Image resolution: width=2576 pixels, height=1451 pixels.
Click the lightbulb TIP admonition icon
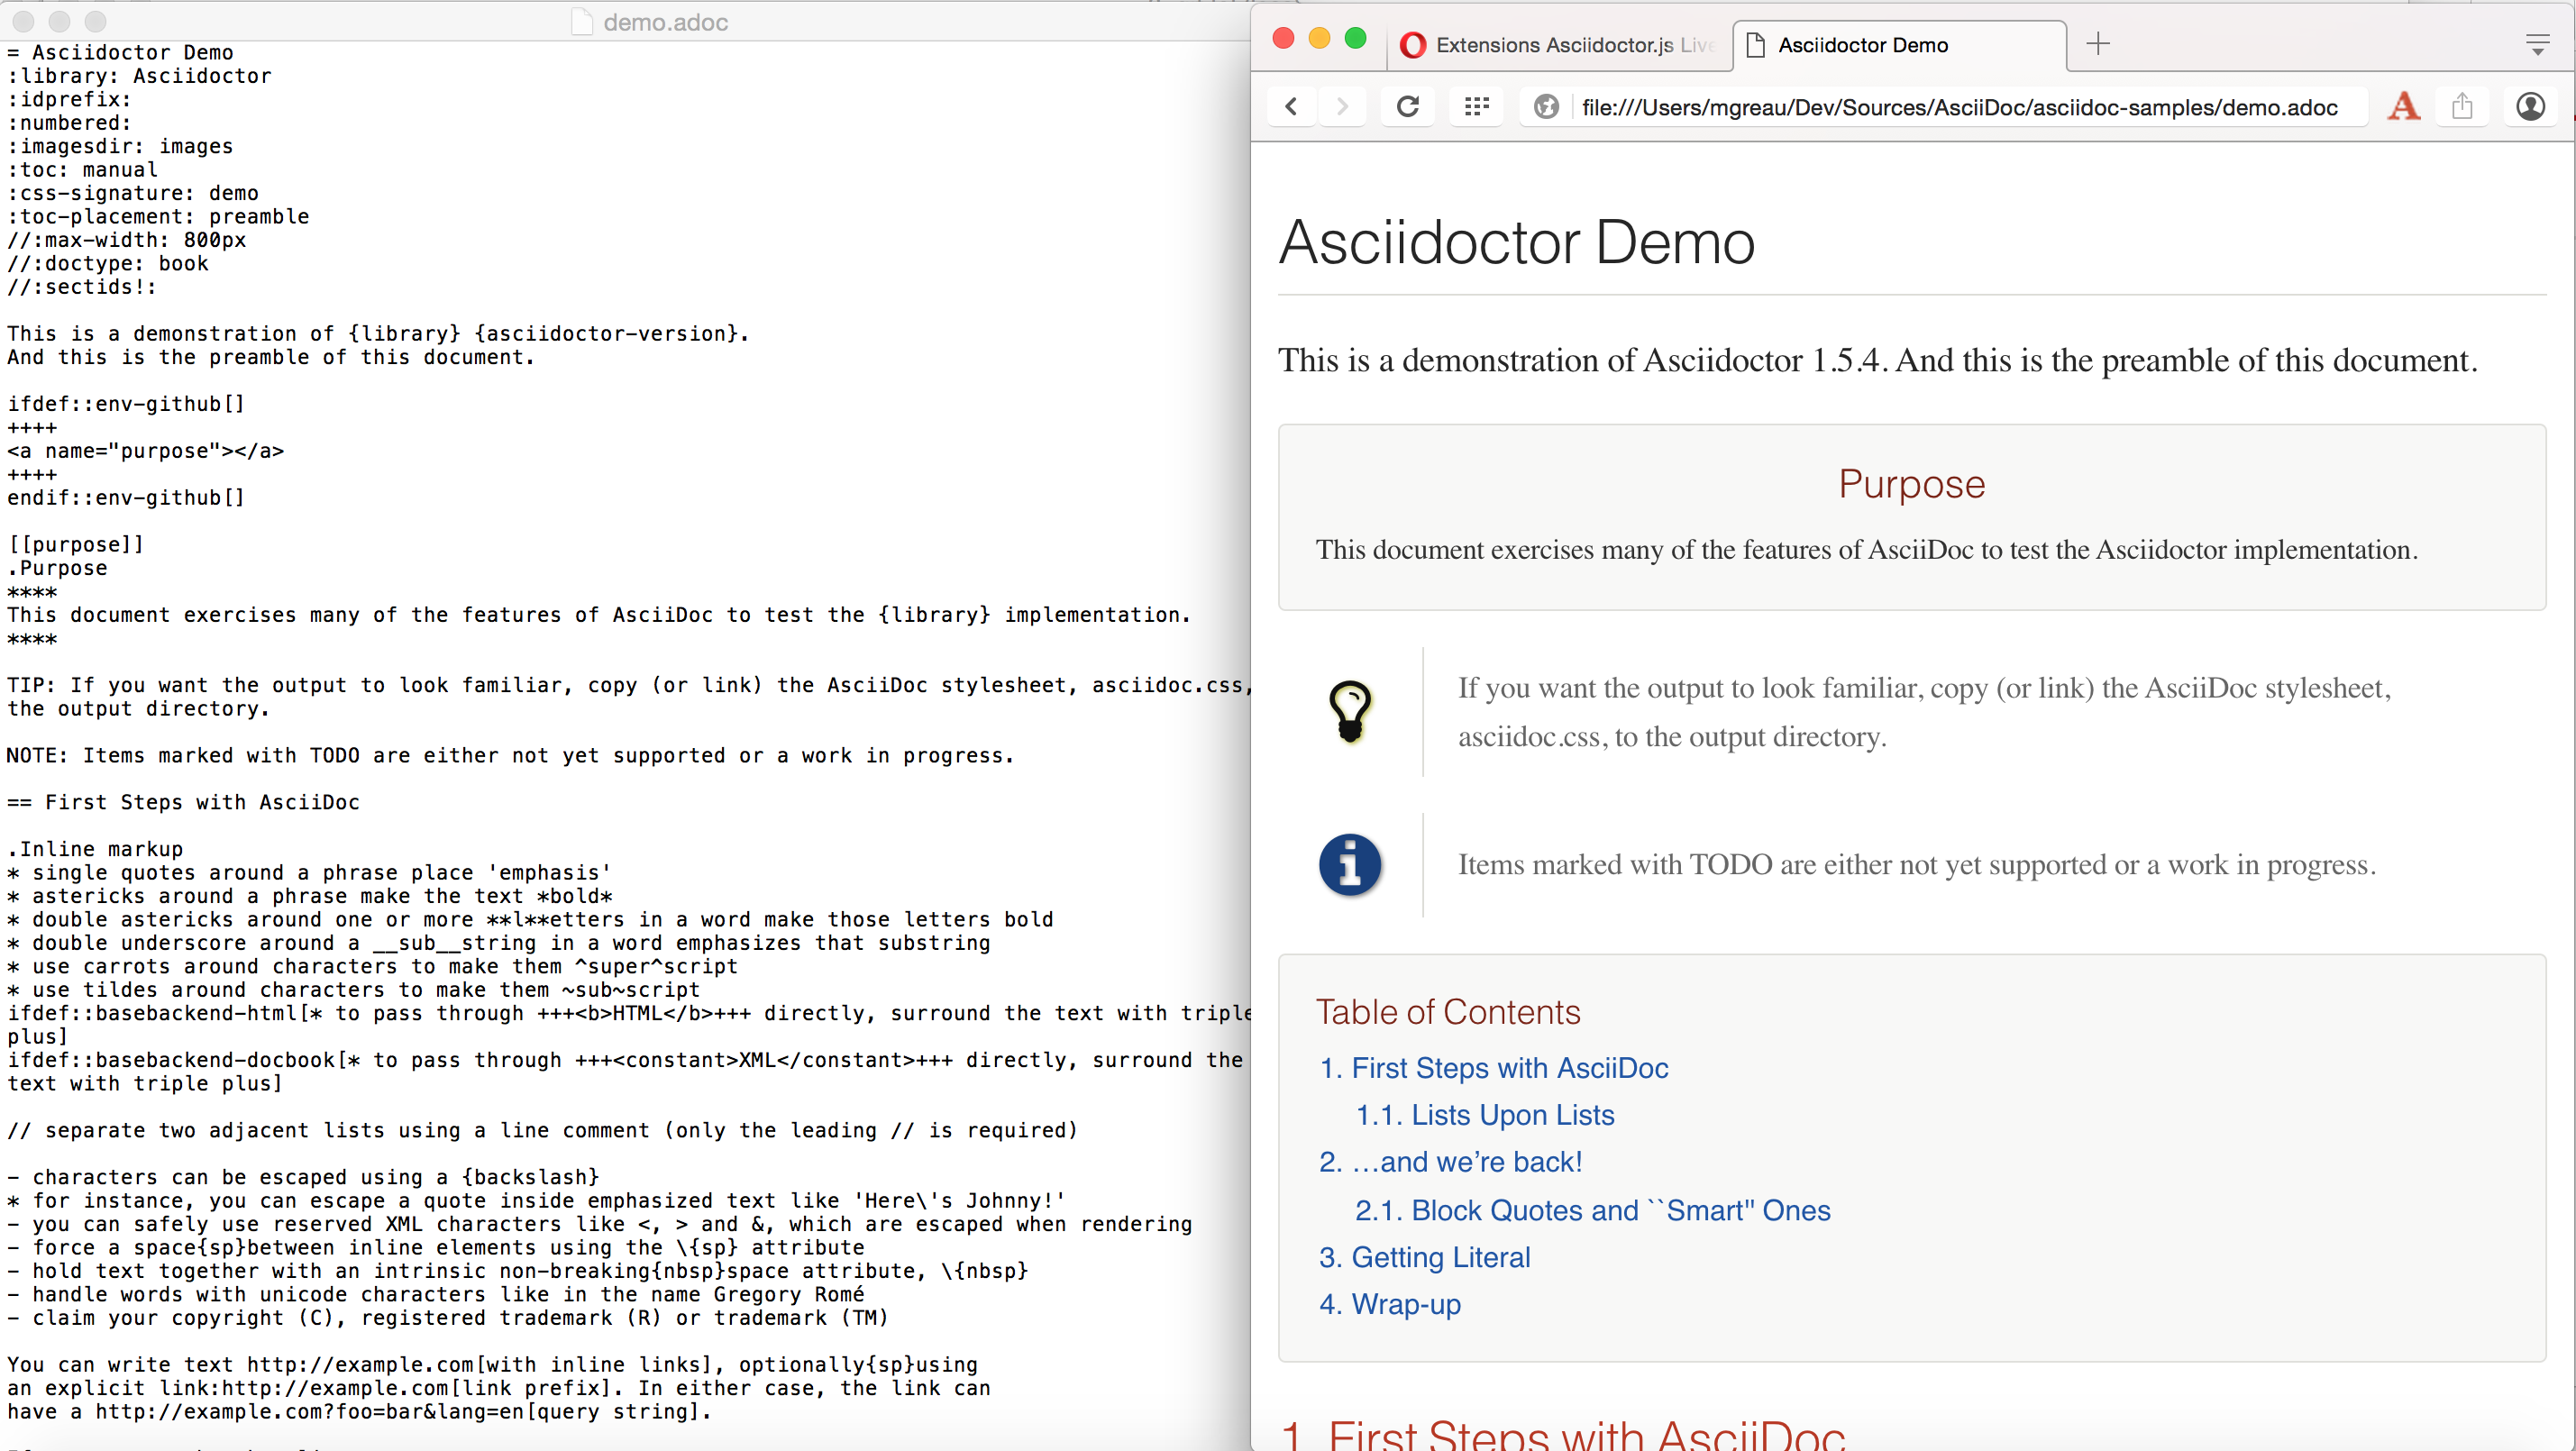[x=1348, y=711]
